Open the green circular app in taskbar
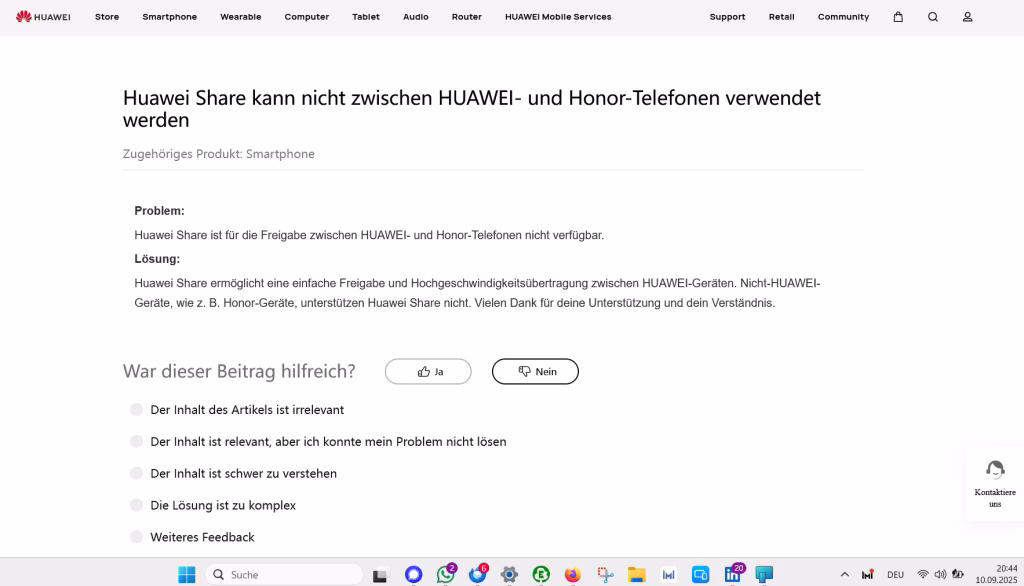Screen dimensions: 1024x586 [x=541, y=574]
